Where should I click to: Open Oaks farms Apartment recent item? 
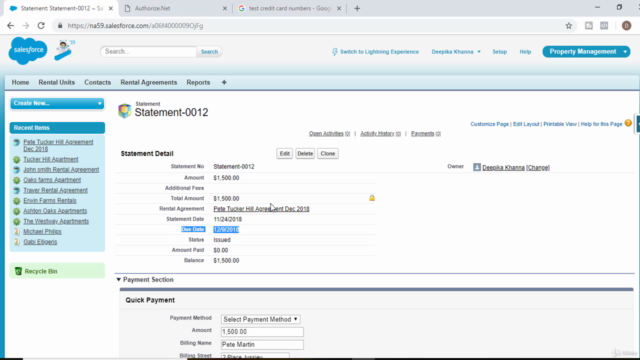point(52,180)
